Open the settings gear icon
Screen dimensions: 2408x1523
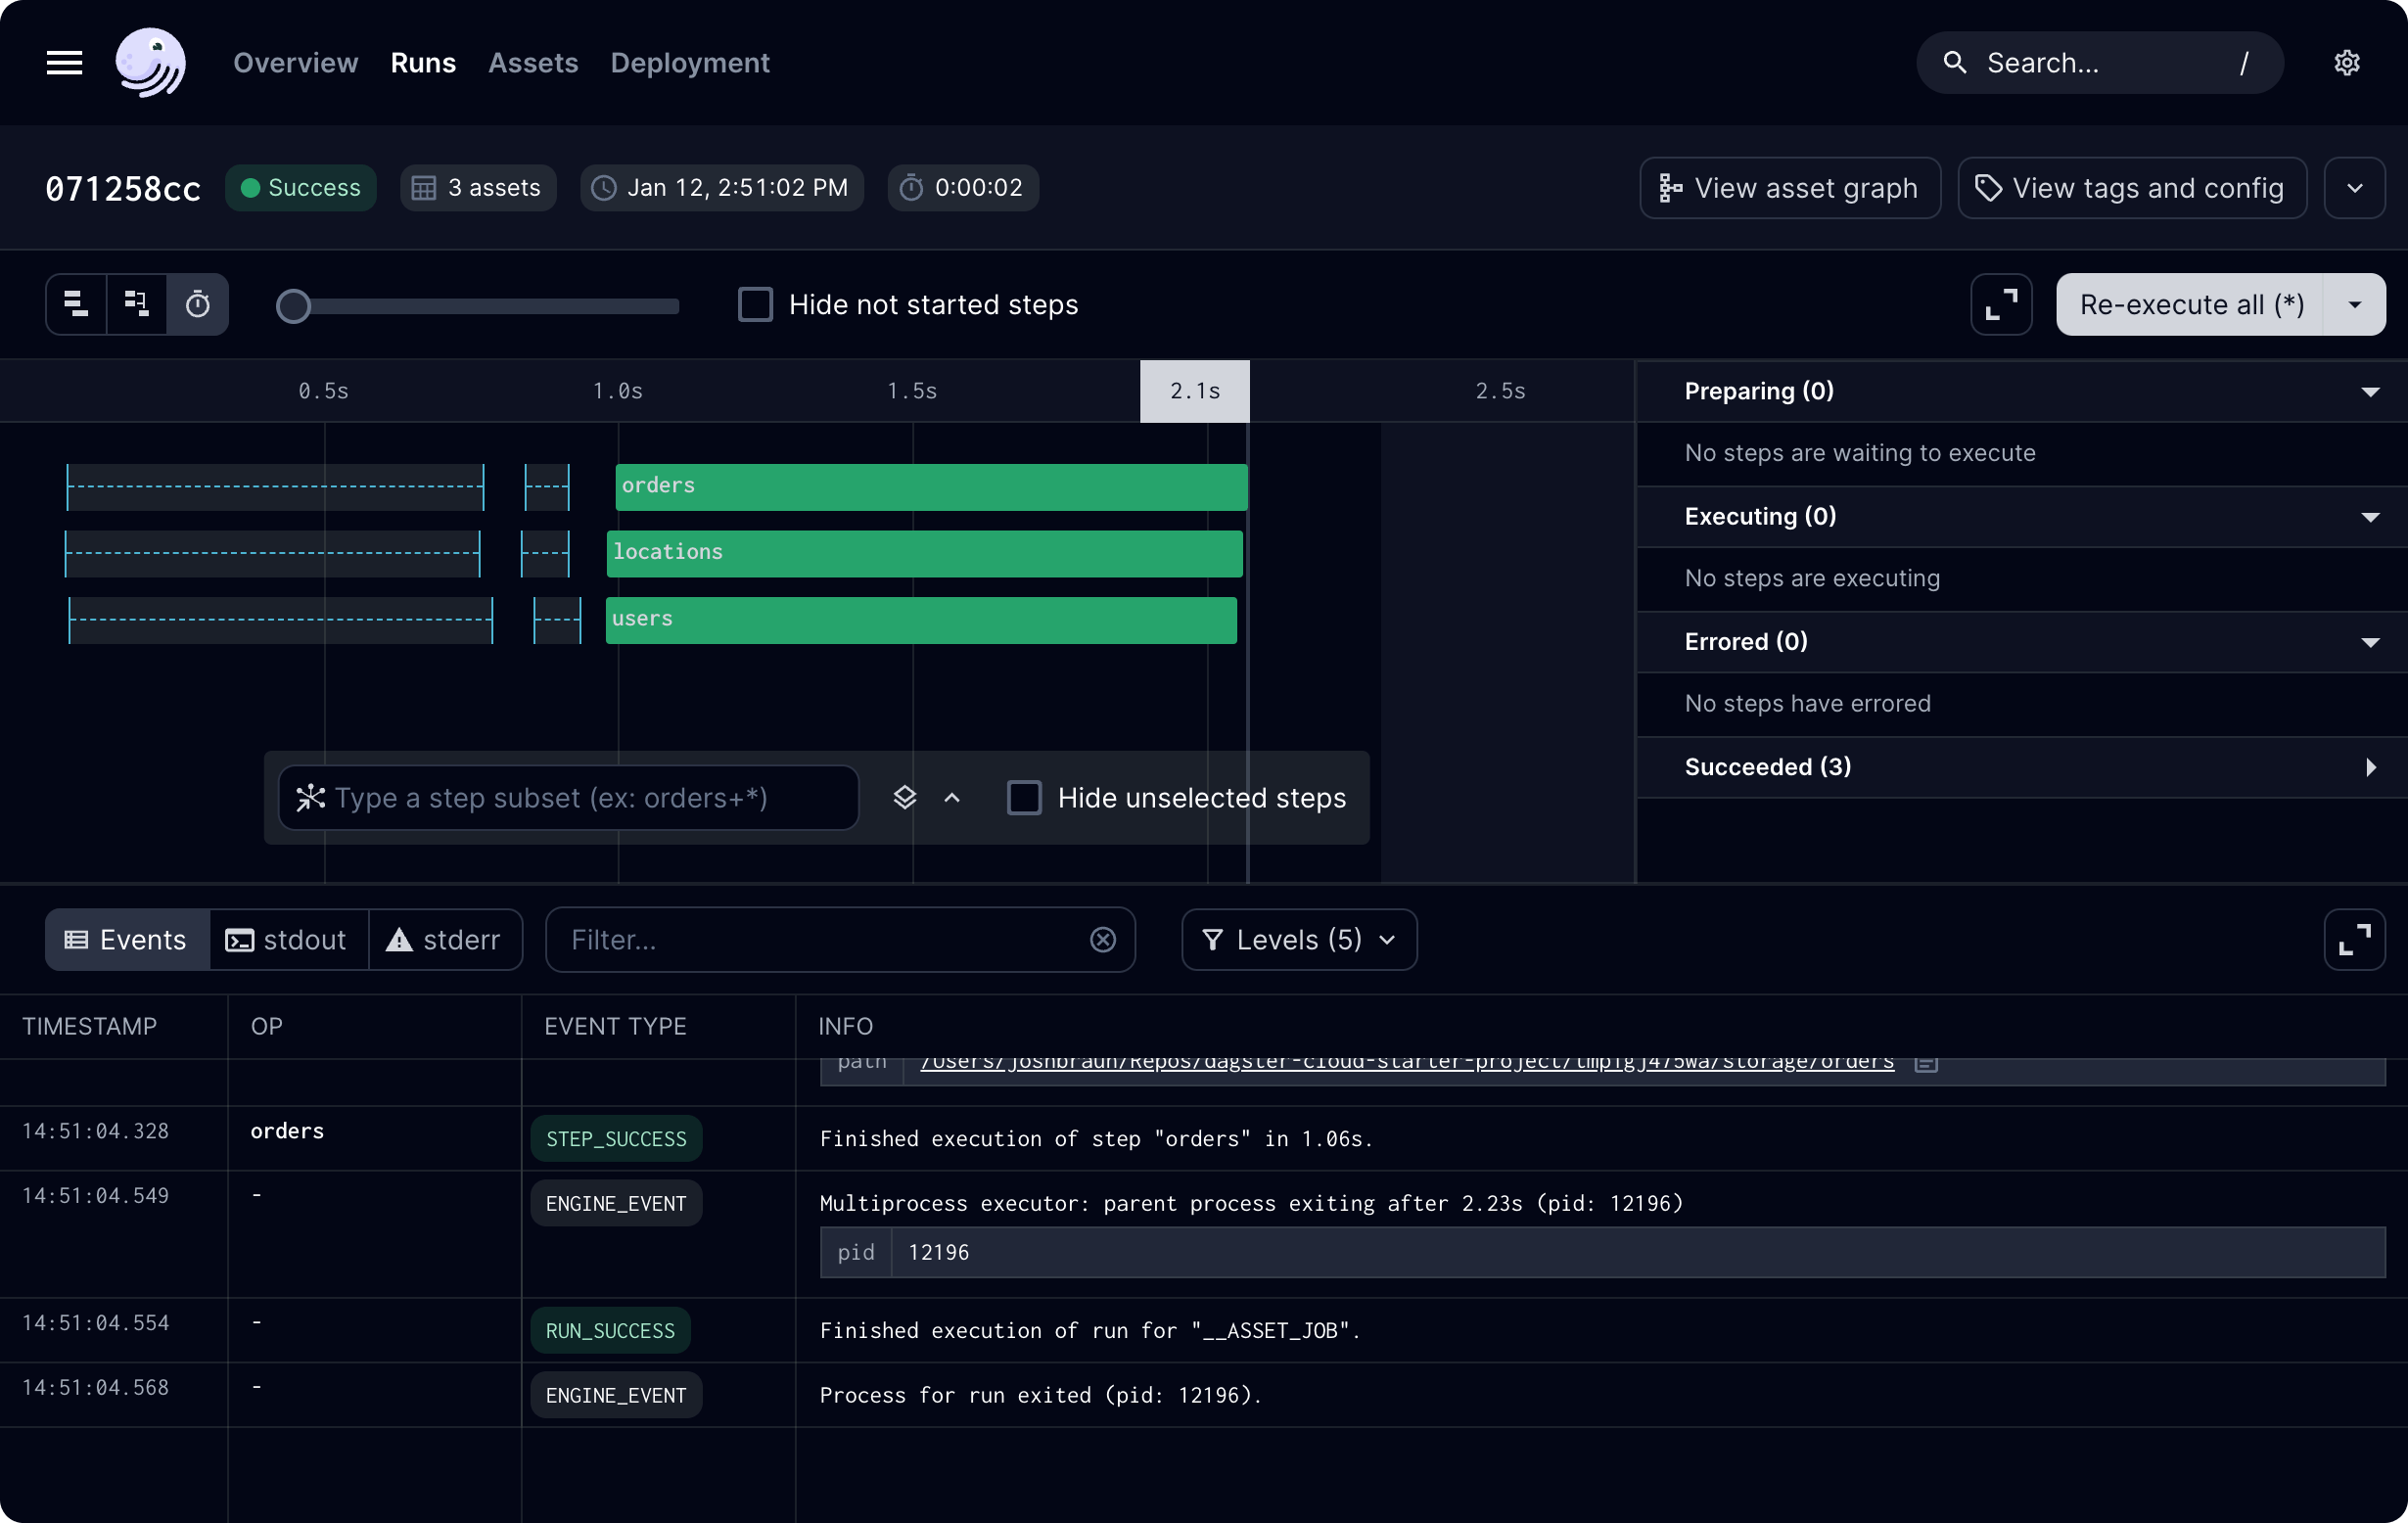(2347, 63)
